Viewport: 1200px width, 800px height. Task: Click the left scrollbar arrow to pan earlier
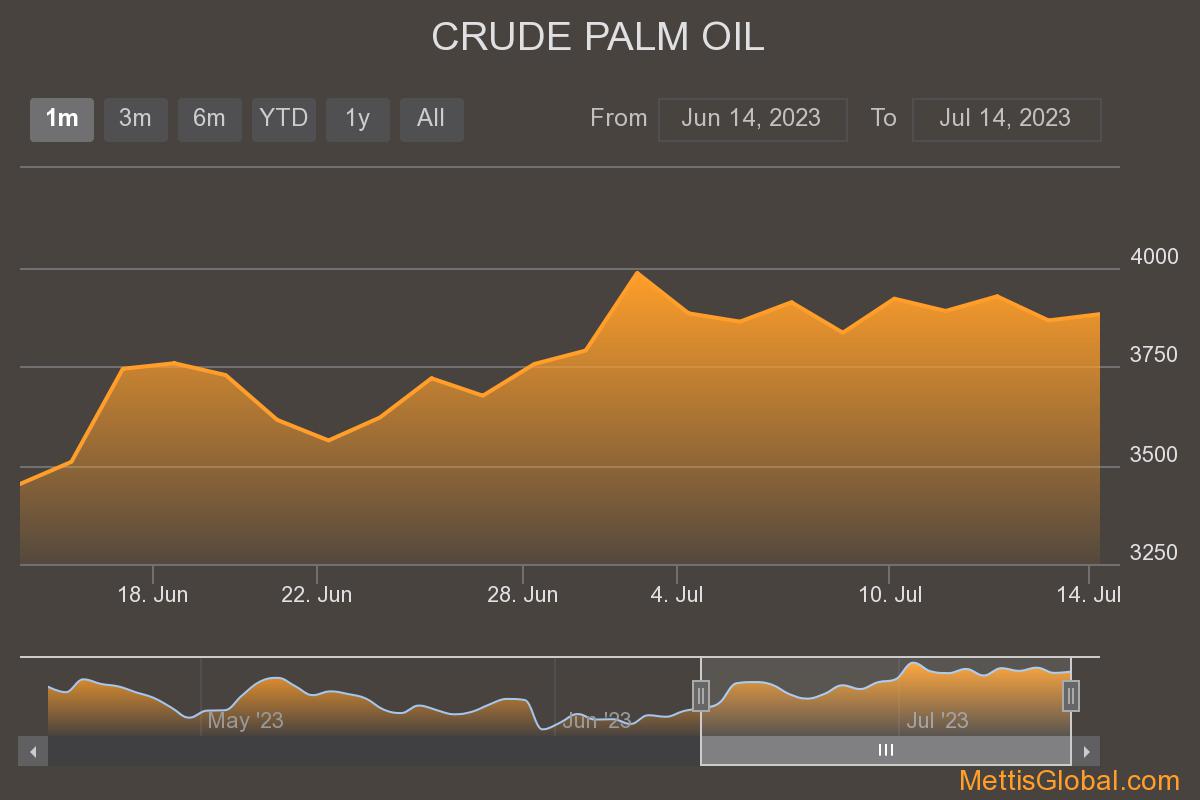[31, 749]
